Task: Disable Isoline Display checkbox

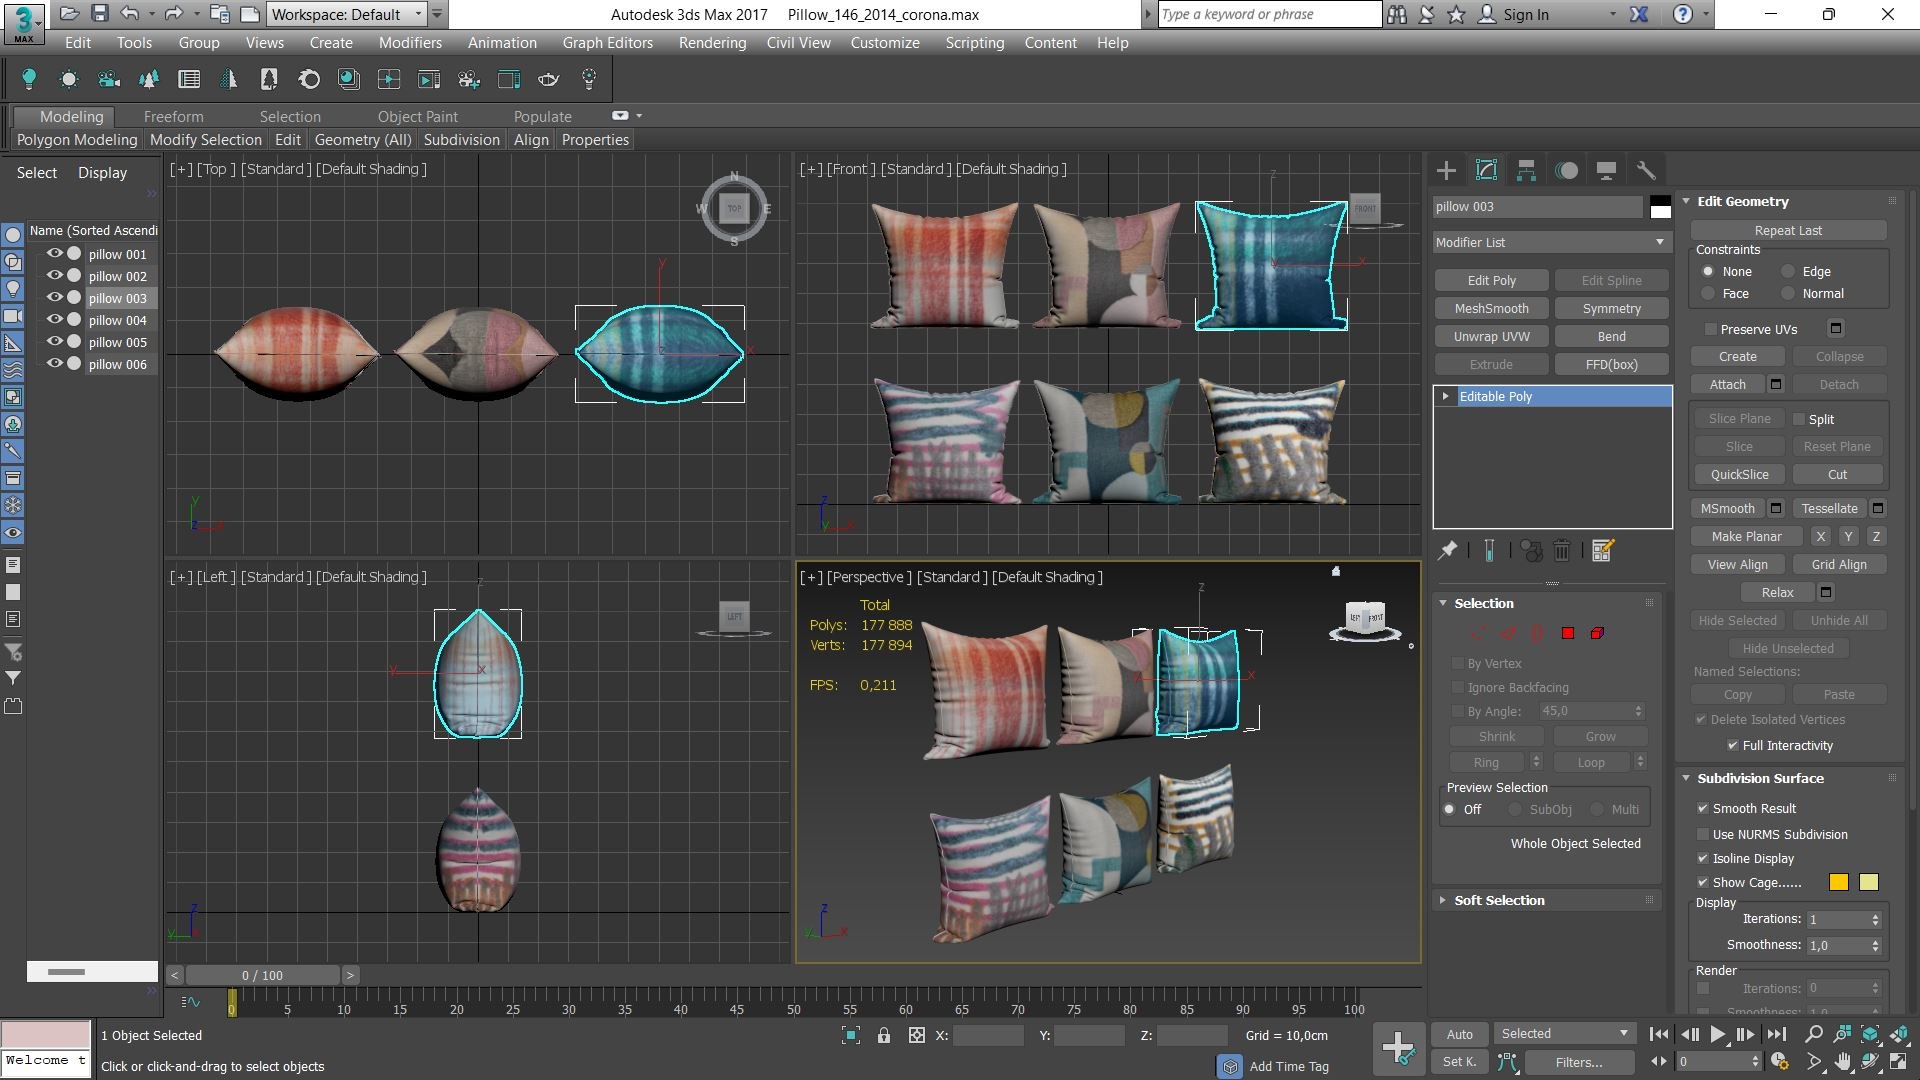Action: click(1703, 858)
